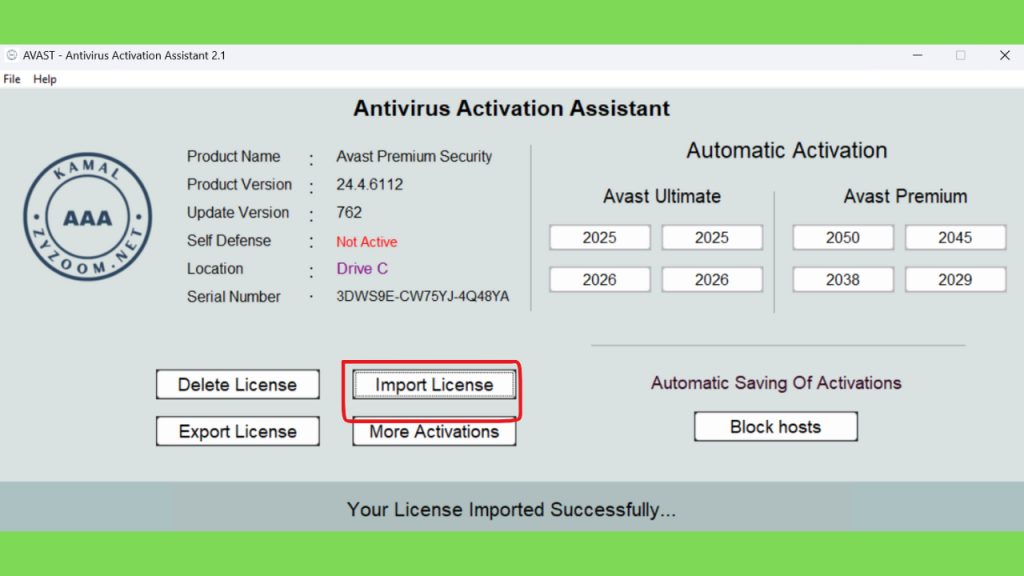This screenshot has width=1024, height=576.
Task: Click the 'Product Name' field label
Action: coord(233,157)
